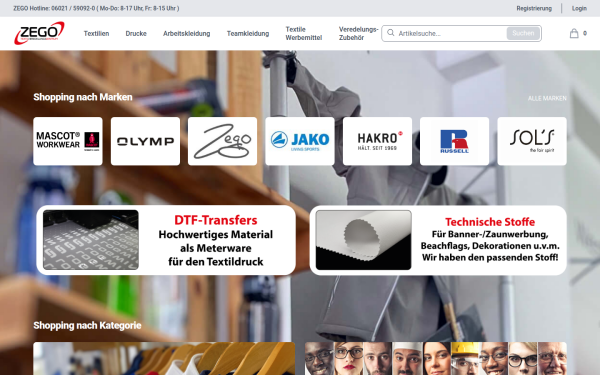Select the handwritten Zego brand tile
Viewport: 600px width, 375px height.
pos(222,141)
